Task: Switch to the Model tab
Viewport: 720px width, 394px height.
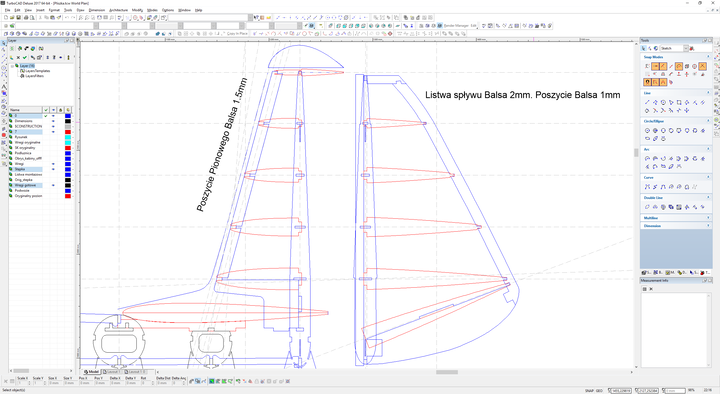Action: click(91, 371)
